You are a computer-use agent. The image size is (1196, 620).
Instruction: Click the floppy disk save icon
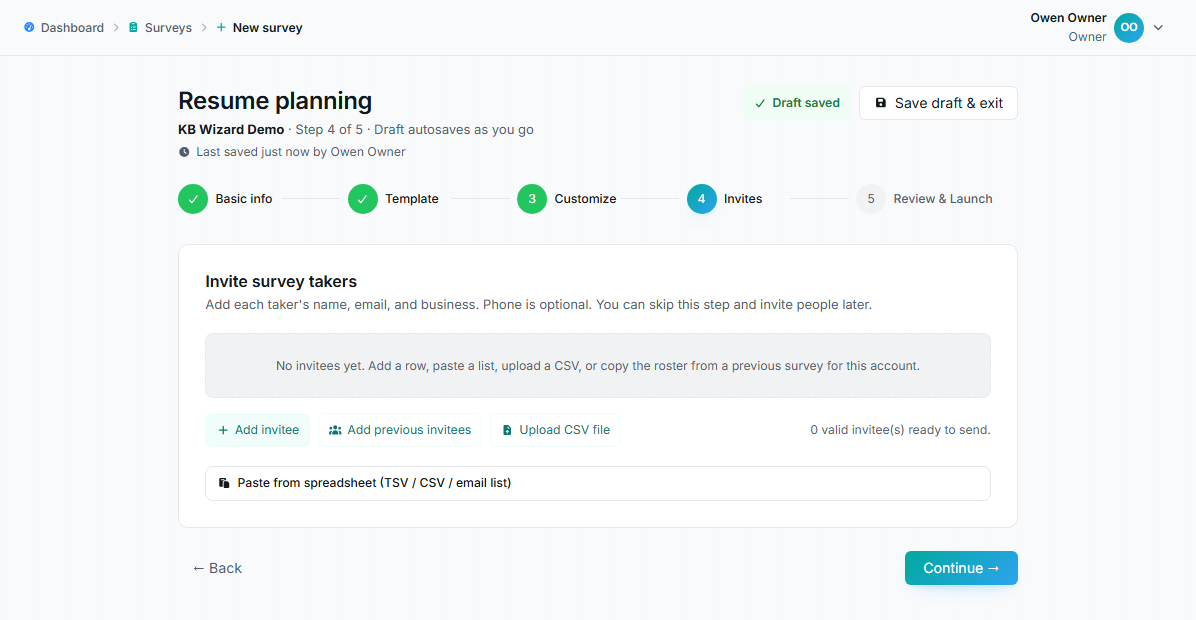[880, 103]
